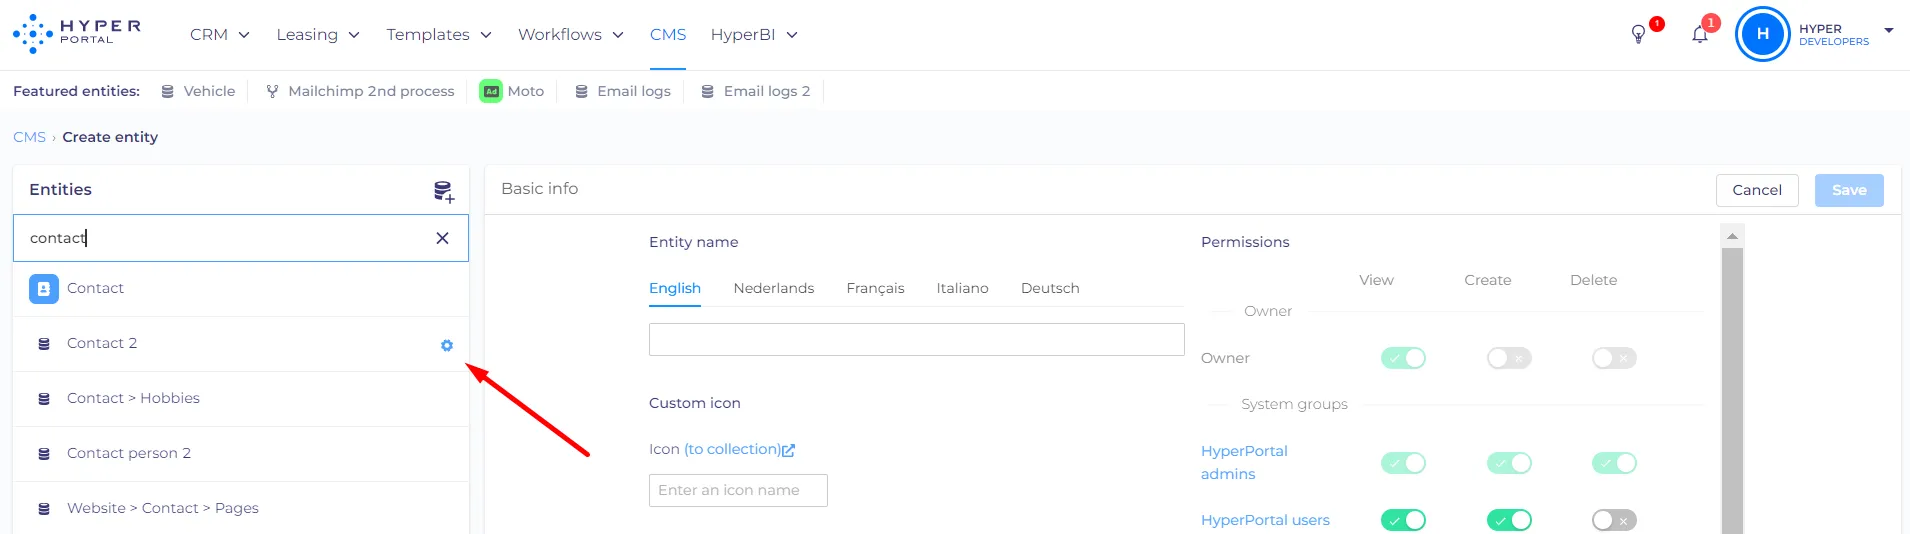Expand the HyperBI menu

754,35
